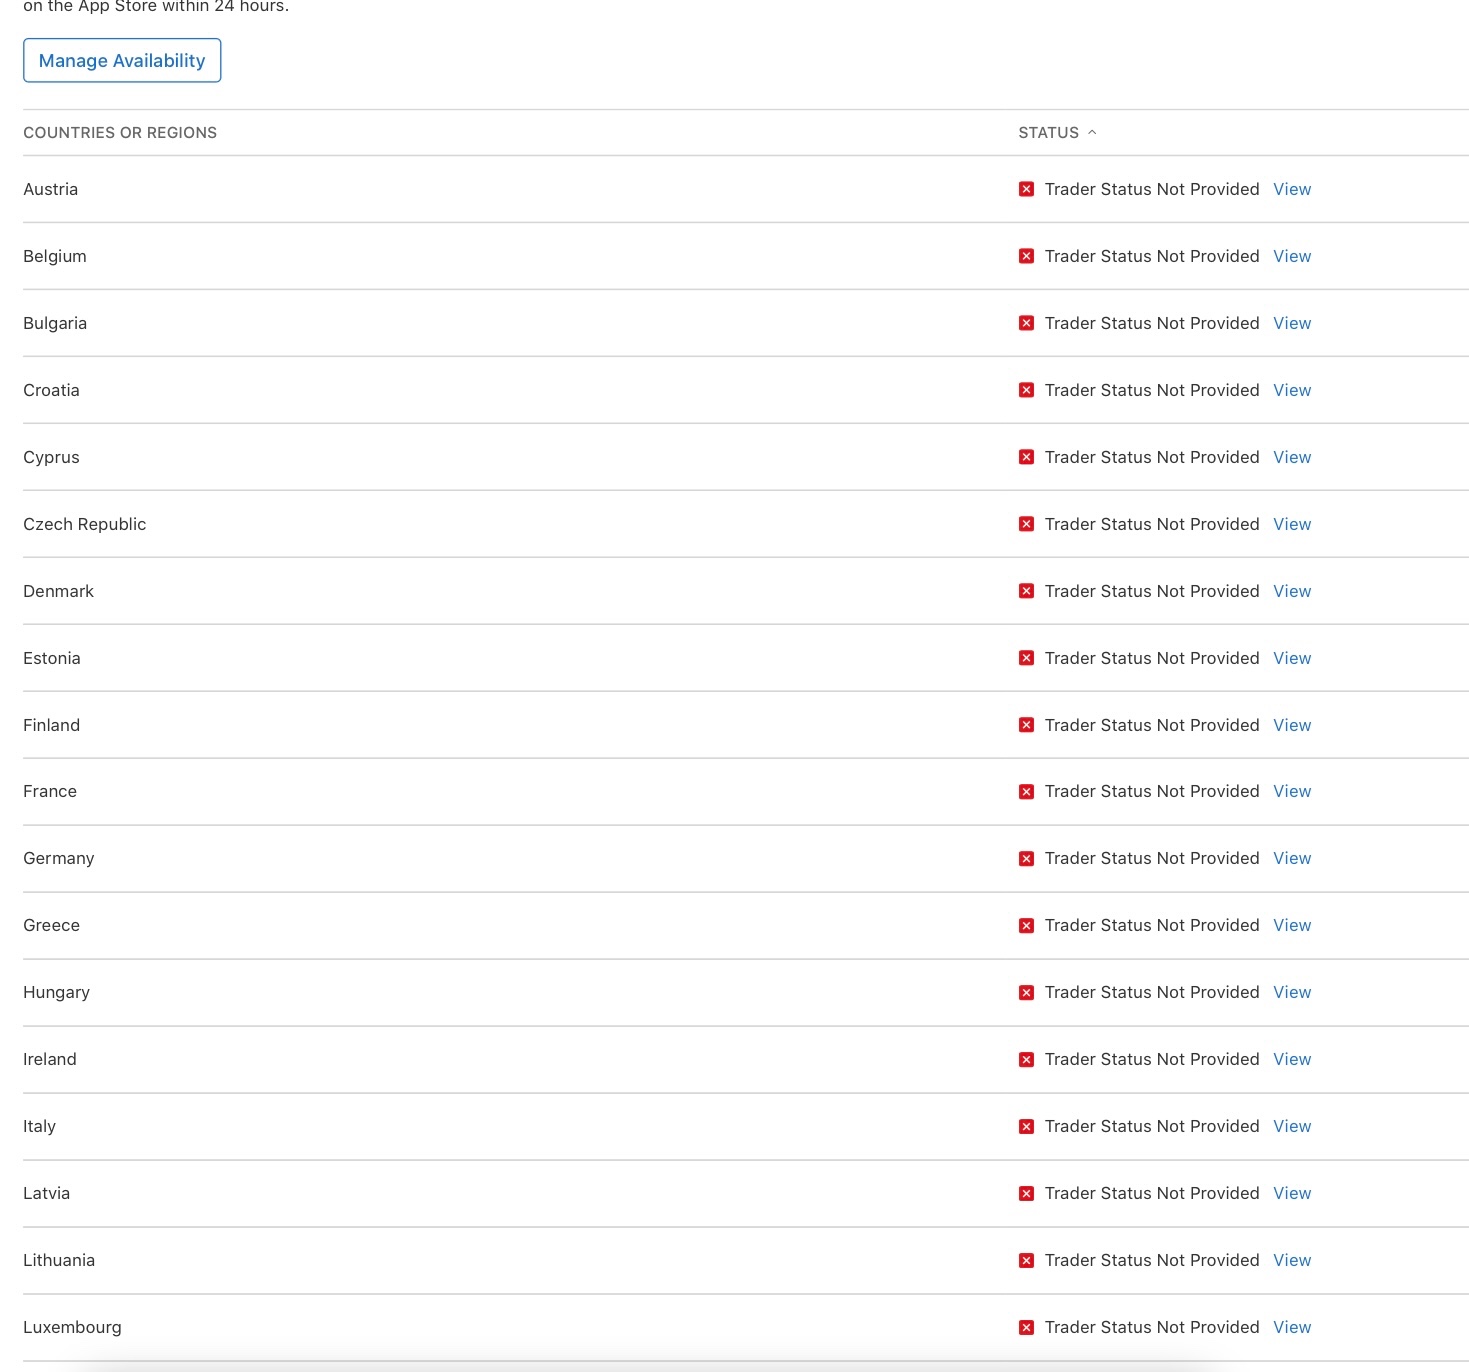Select the Estonia country name
This screenshot has width=1469, height=1372.
coord(52,658)
